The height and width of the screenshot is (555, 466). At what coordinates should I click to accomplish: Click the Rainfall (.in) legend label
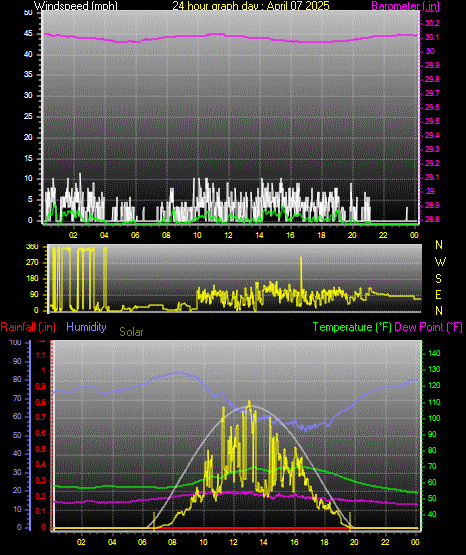click(x=28, y=327)
